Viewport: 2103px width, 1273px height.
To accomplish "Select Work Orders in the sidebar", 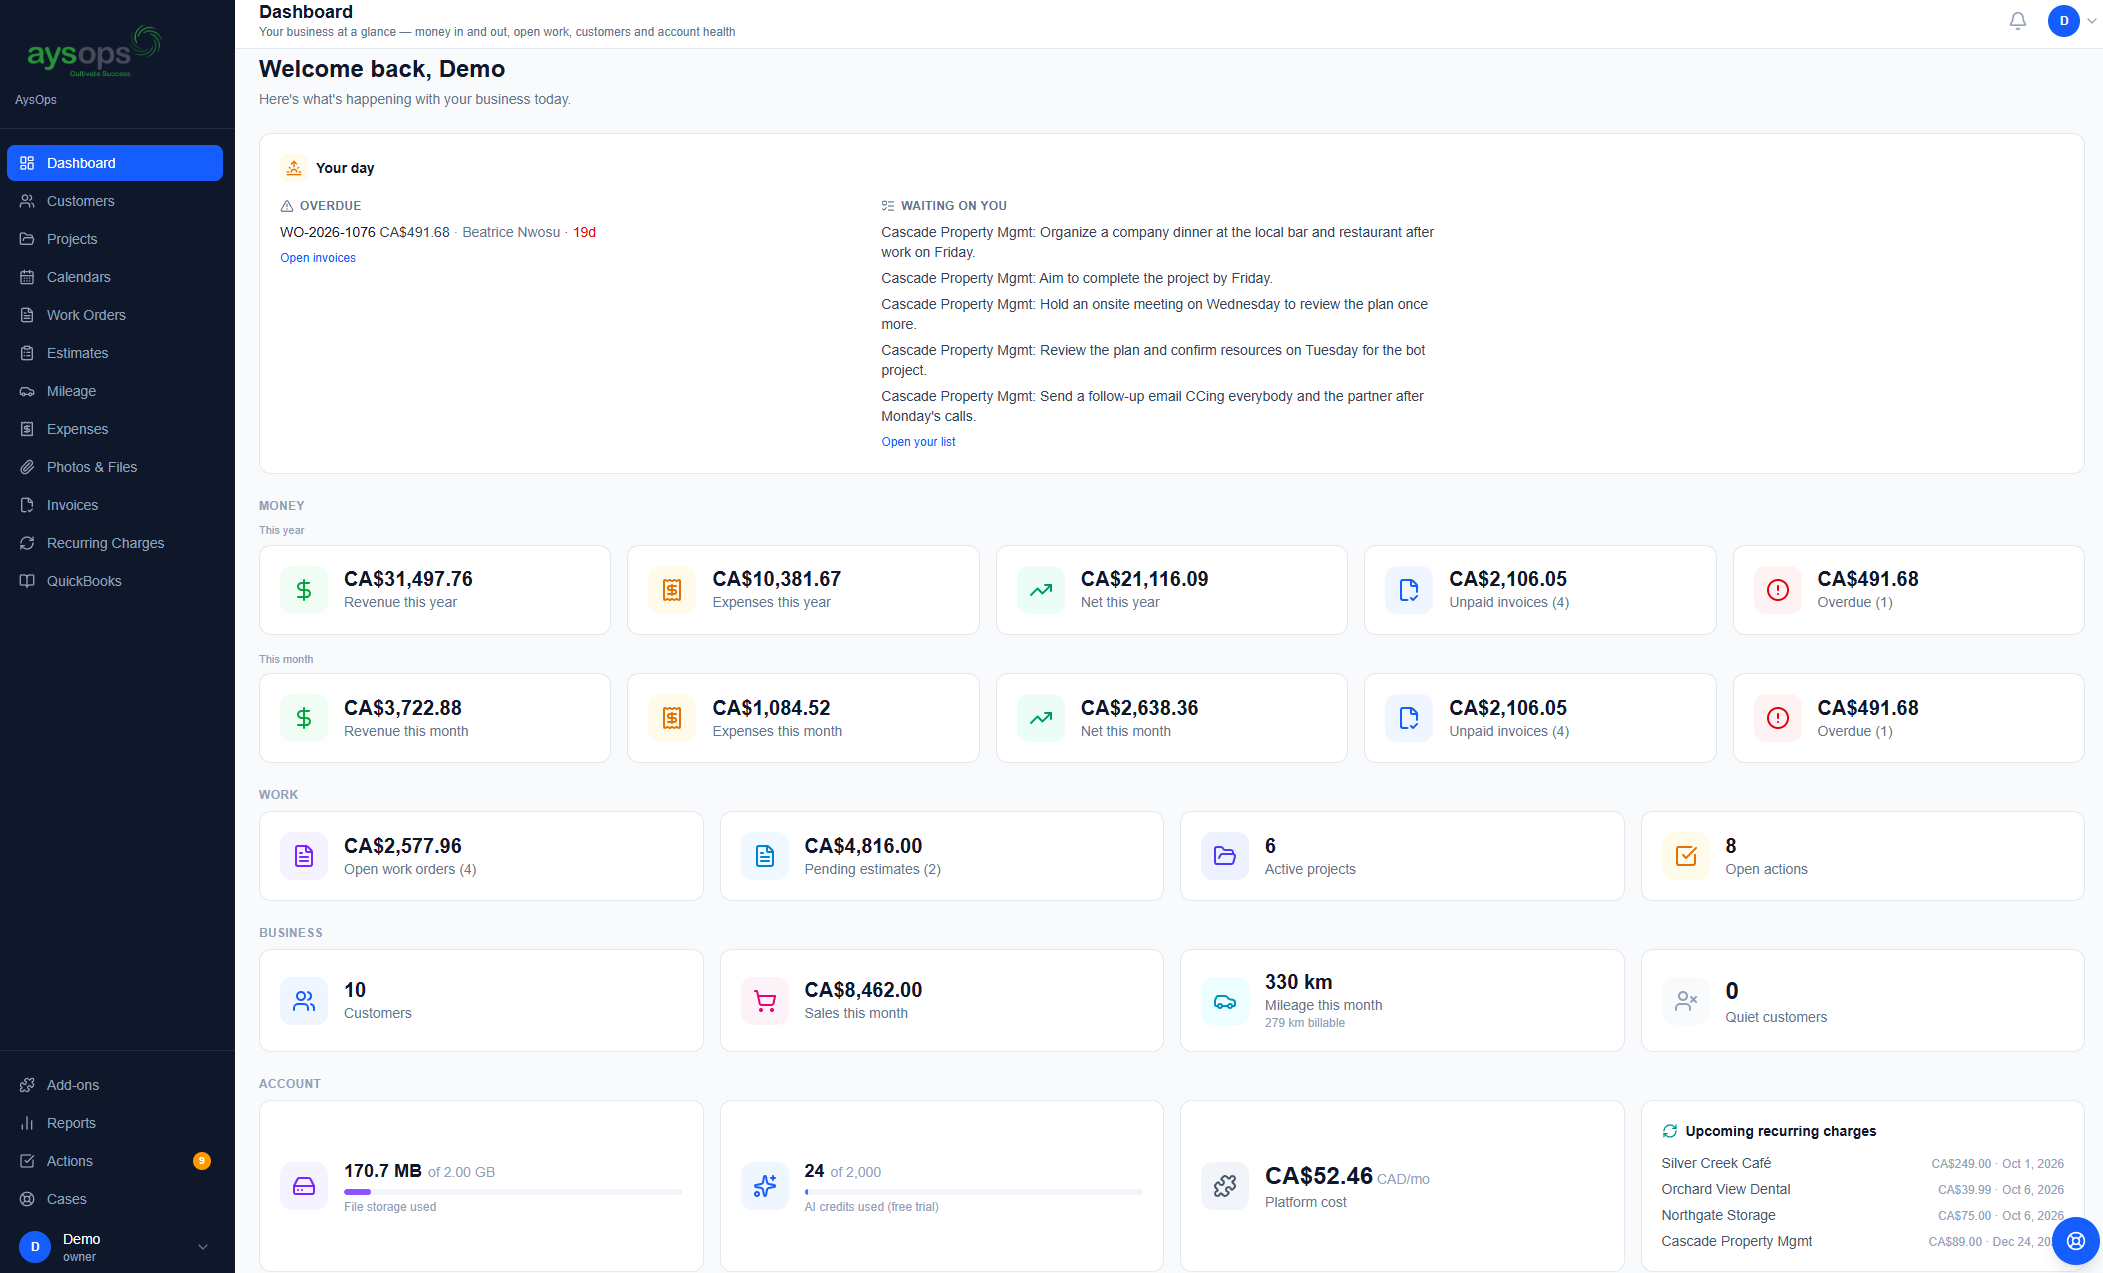I will [x=115, y=315].
